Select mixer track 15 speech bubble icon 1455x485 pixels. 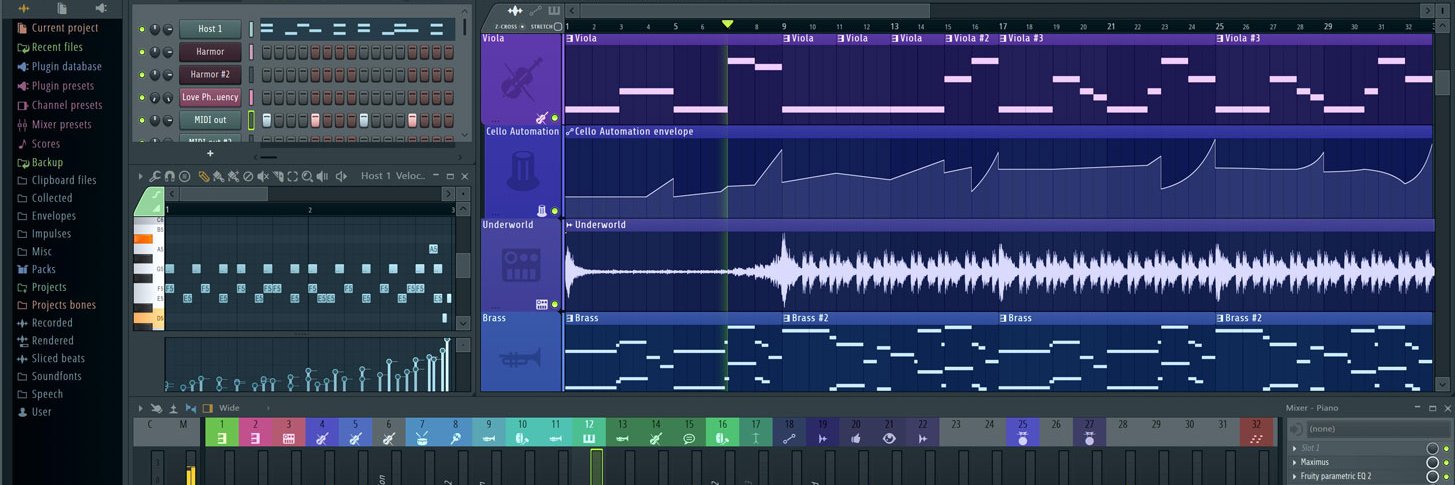pos(689,438)
